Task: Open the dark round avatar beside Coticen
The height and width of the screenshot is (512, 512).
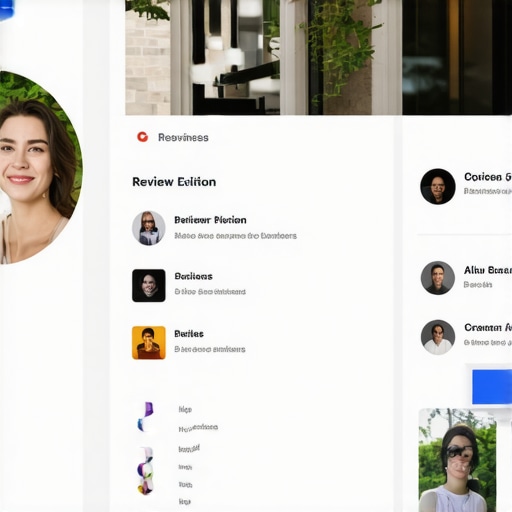Action: 438,186
